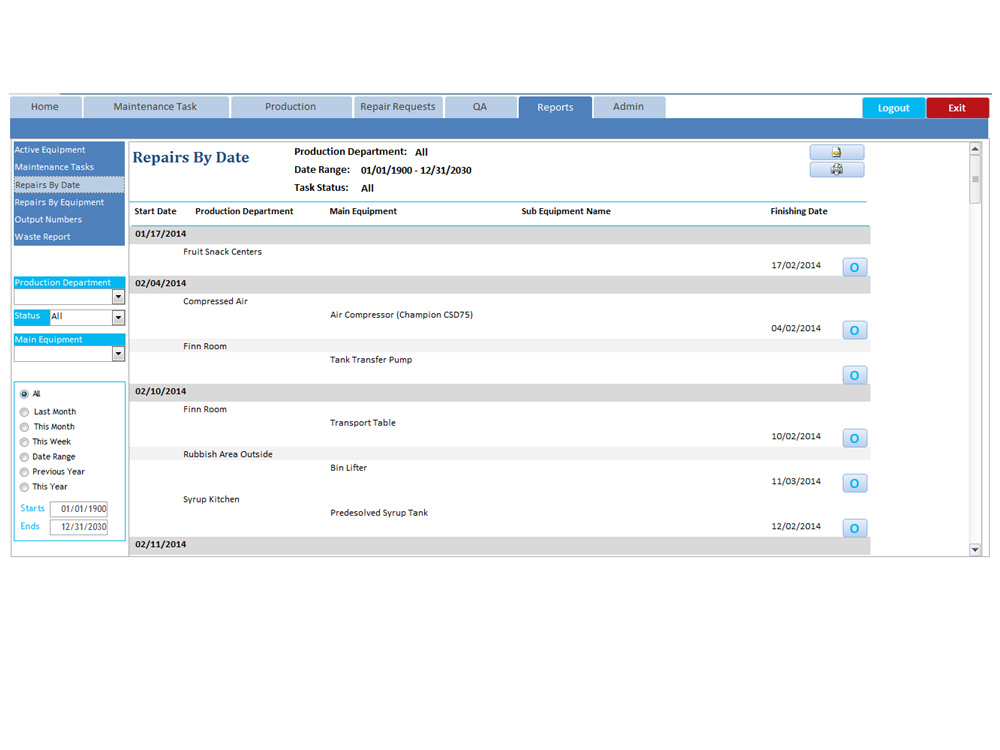Viewport: 1000px width, 750px height.
Task: Click the Predesolved Syrup Tank equipment text
Action: pyautogui.click(x=379, y=513)
